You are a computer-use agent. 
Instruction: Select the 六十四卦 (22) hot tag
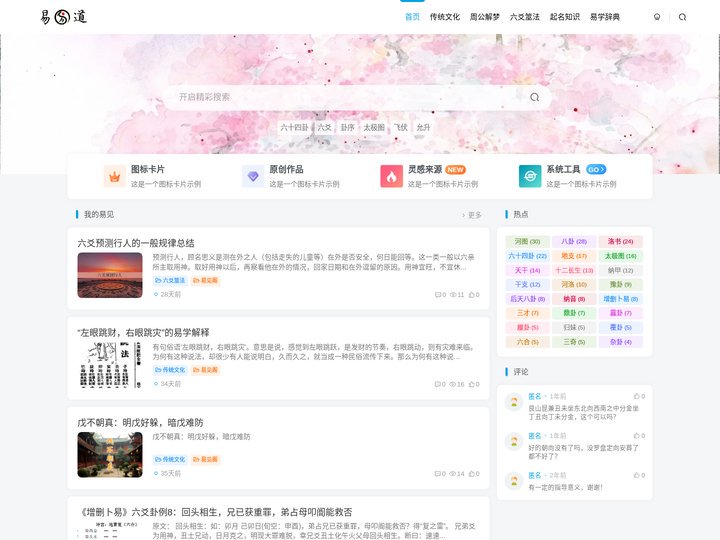[x=527, y=256]
